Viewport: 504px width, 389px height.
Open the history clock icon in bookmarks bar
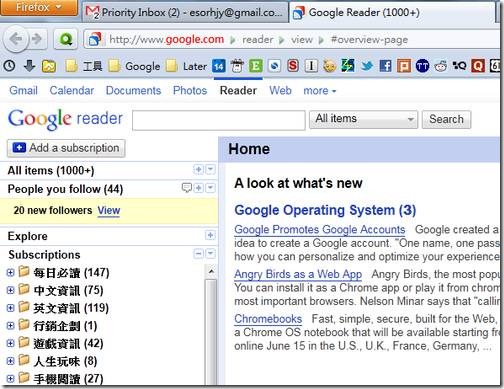[x=9, y=66]
